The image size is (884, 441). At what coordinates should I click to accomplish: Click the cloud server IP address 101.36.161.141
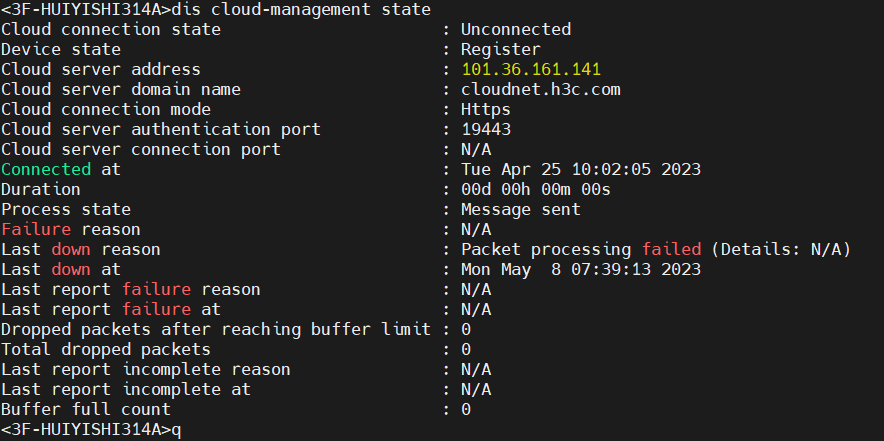point(531,70)
